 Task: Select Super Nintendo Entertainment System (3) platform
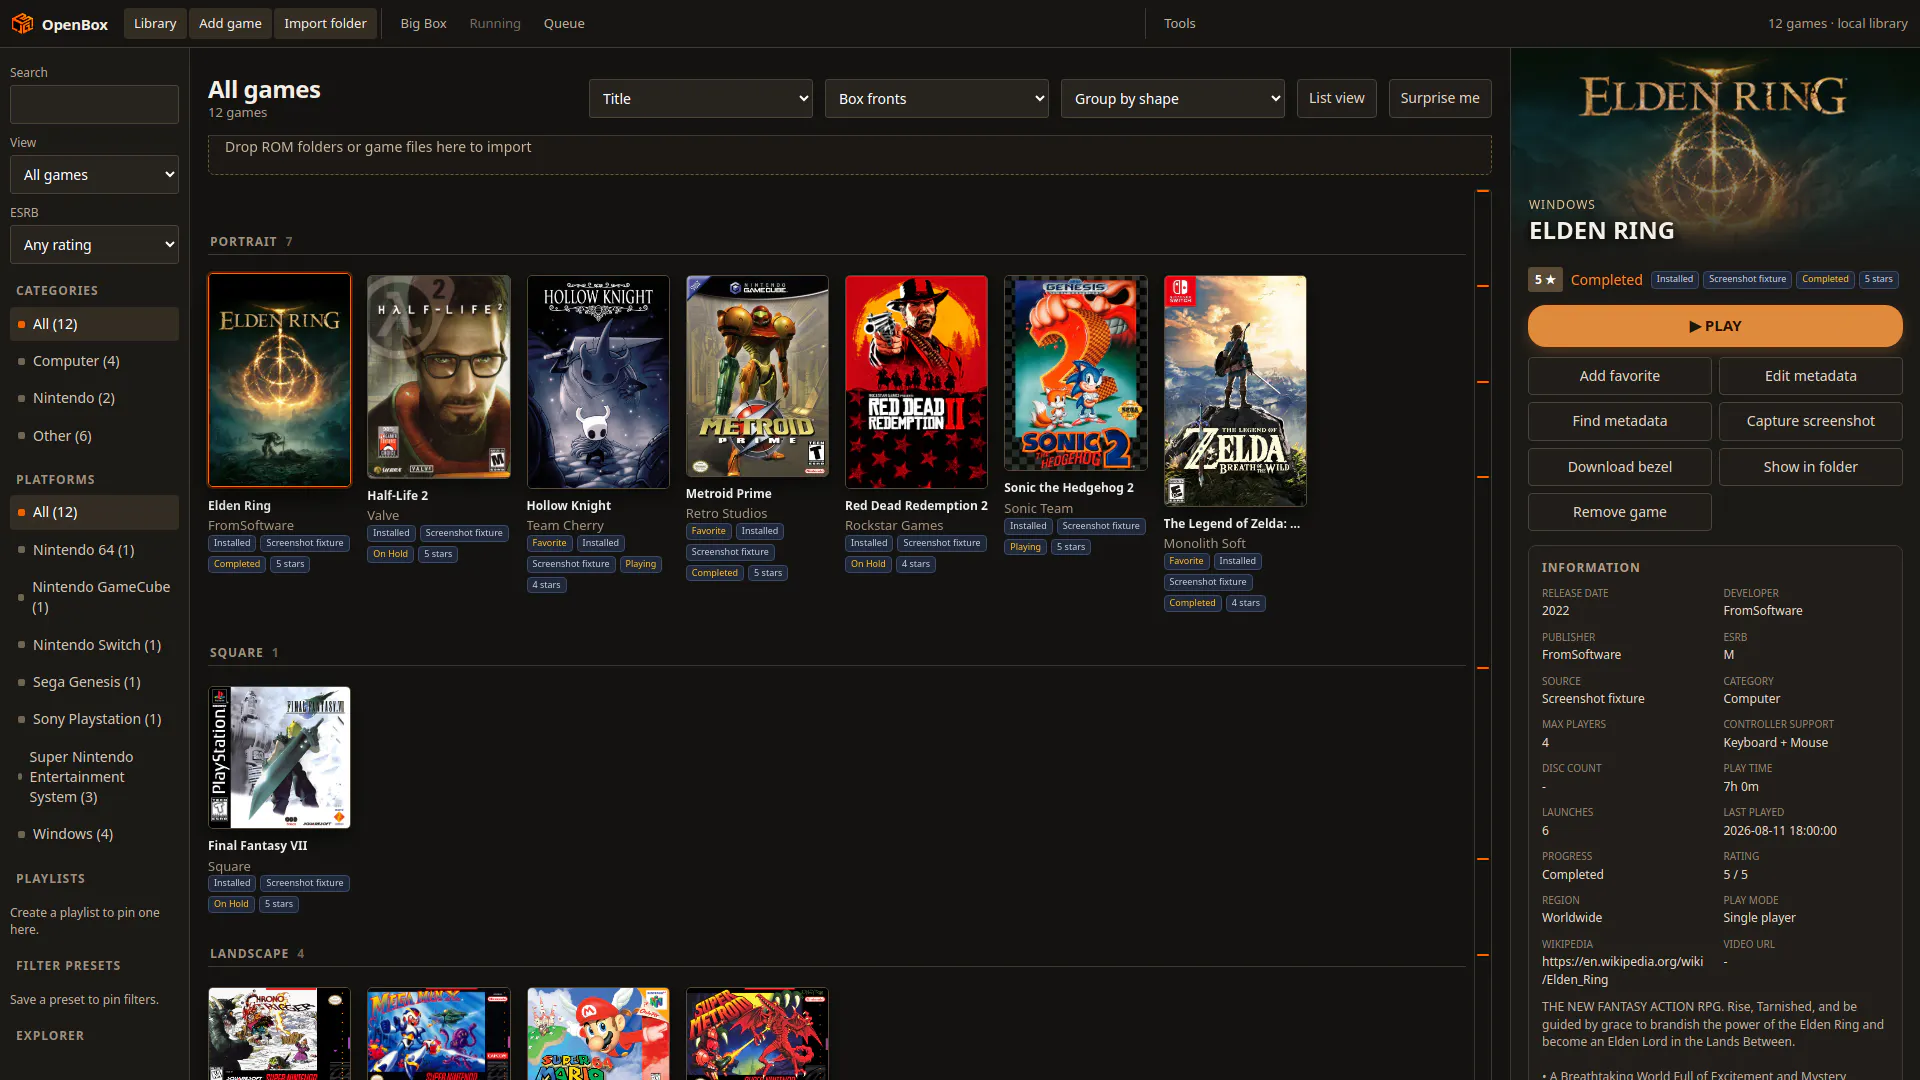pos(94,777)
